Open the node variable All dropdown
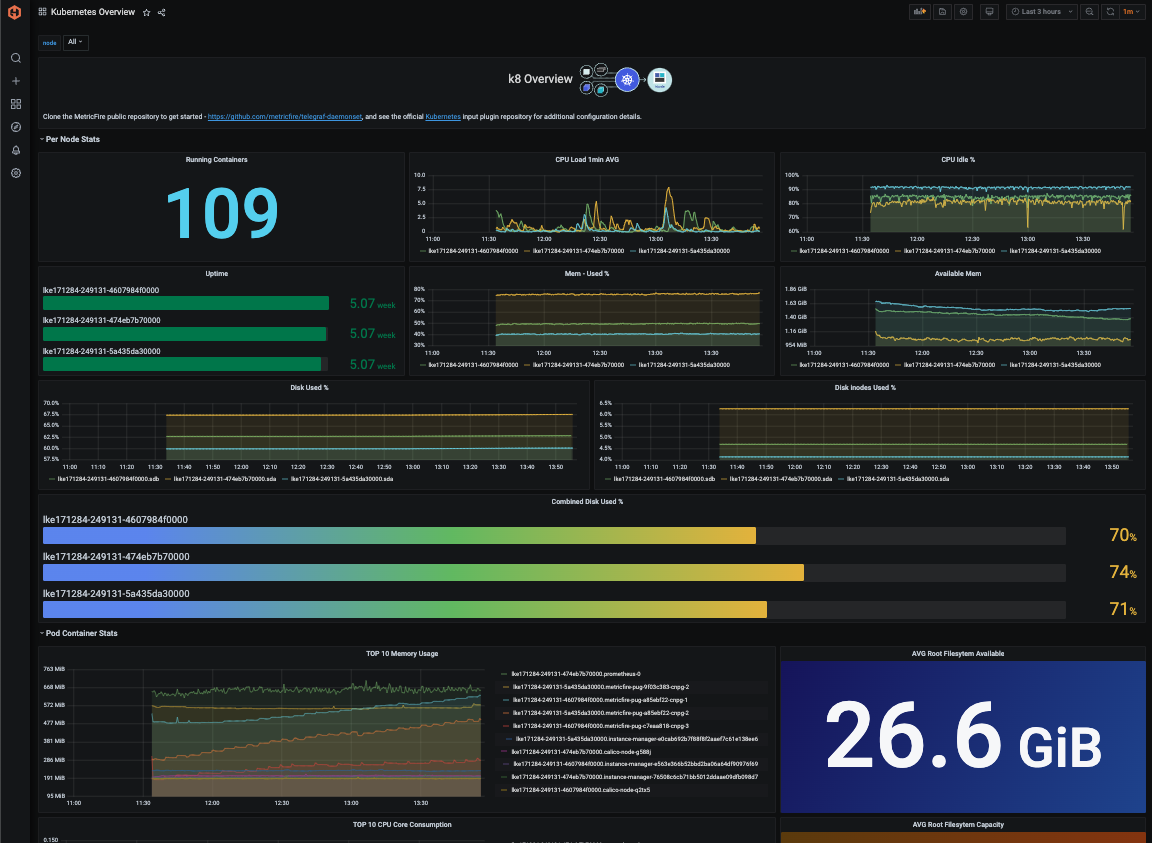The width and height of the screenshot is (1152, 843). [76, 43]
